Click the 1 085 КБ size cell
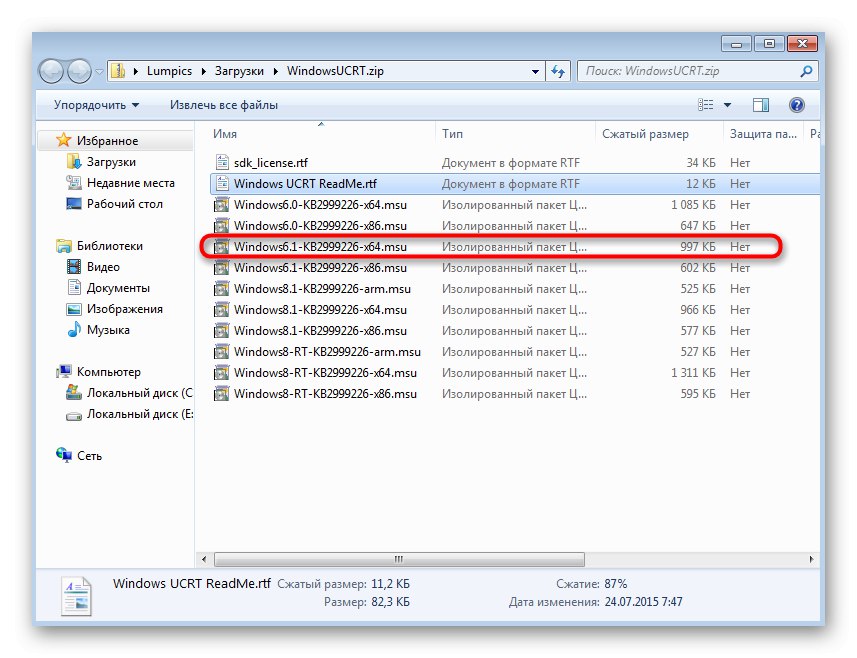Screen dimensions: 857x658 693,205
